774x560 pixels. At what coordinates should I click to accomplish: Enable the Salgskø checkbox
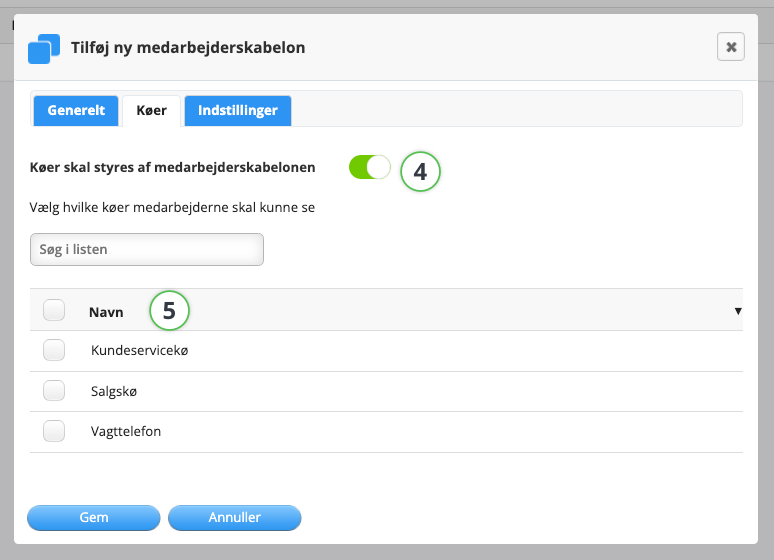[54, 391]
